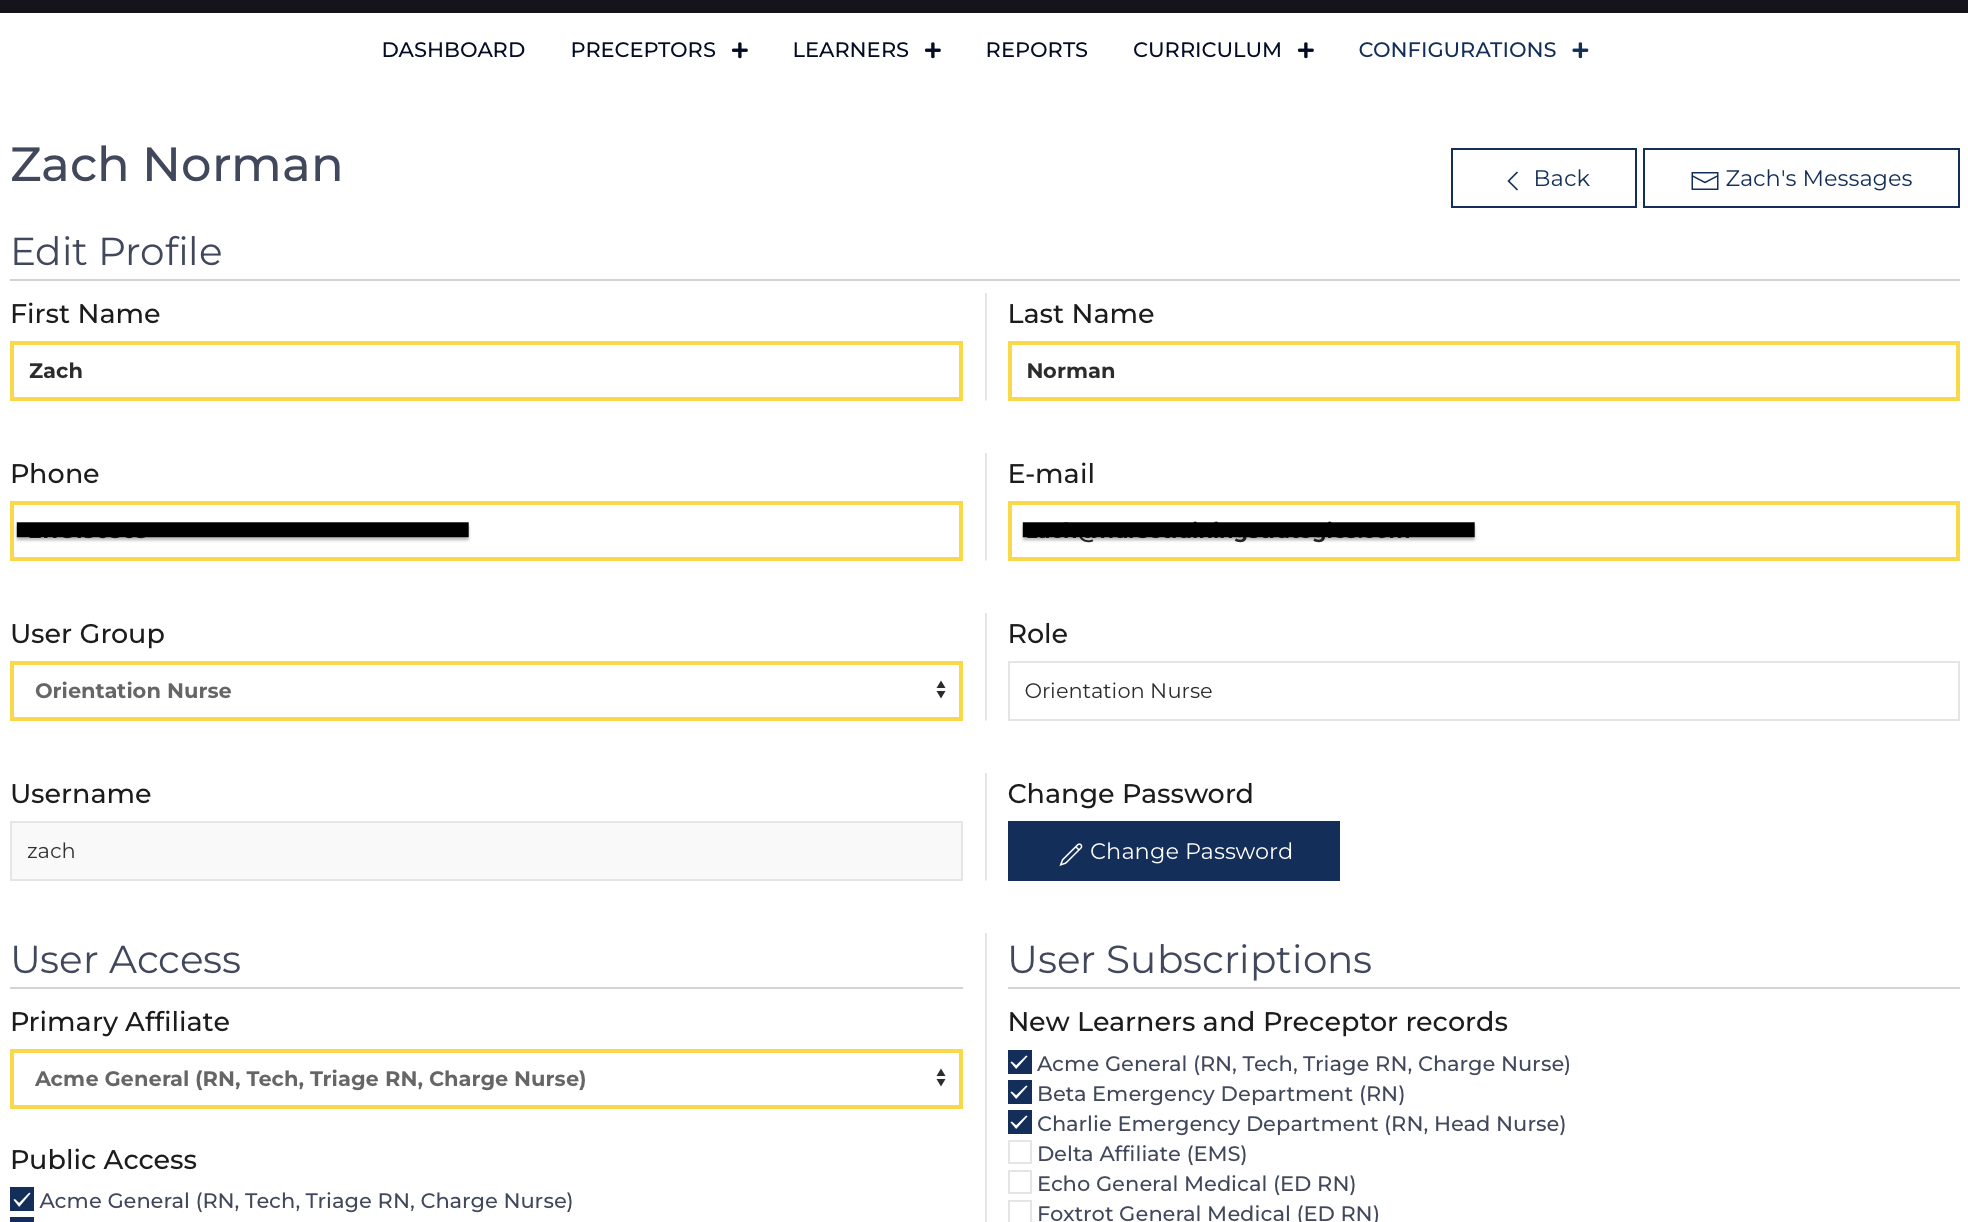Expand the Preceptors plus icon
This screenshot has width=1968, height=1222.
pos(740,50)
